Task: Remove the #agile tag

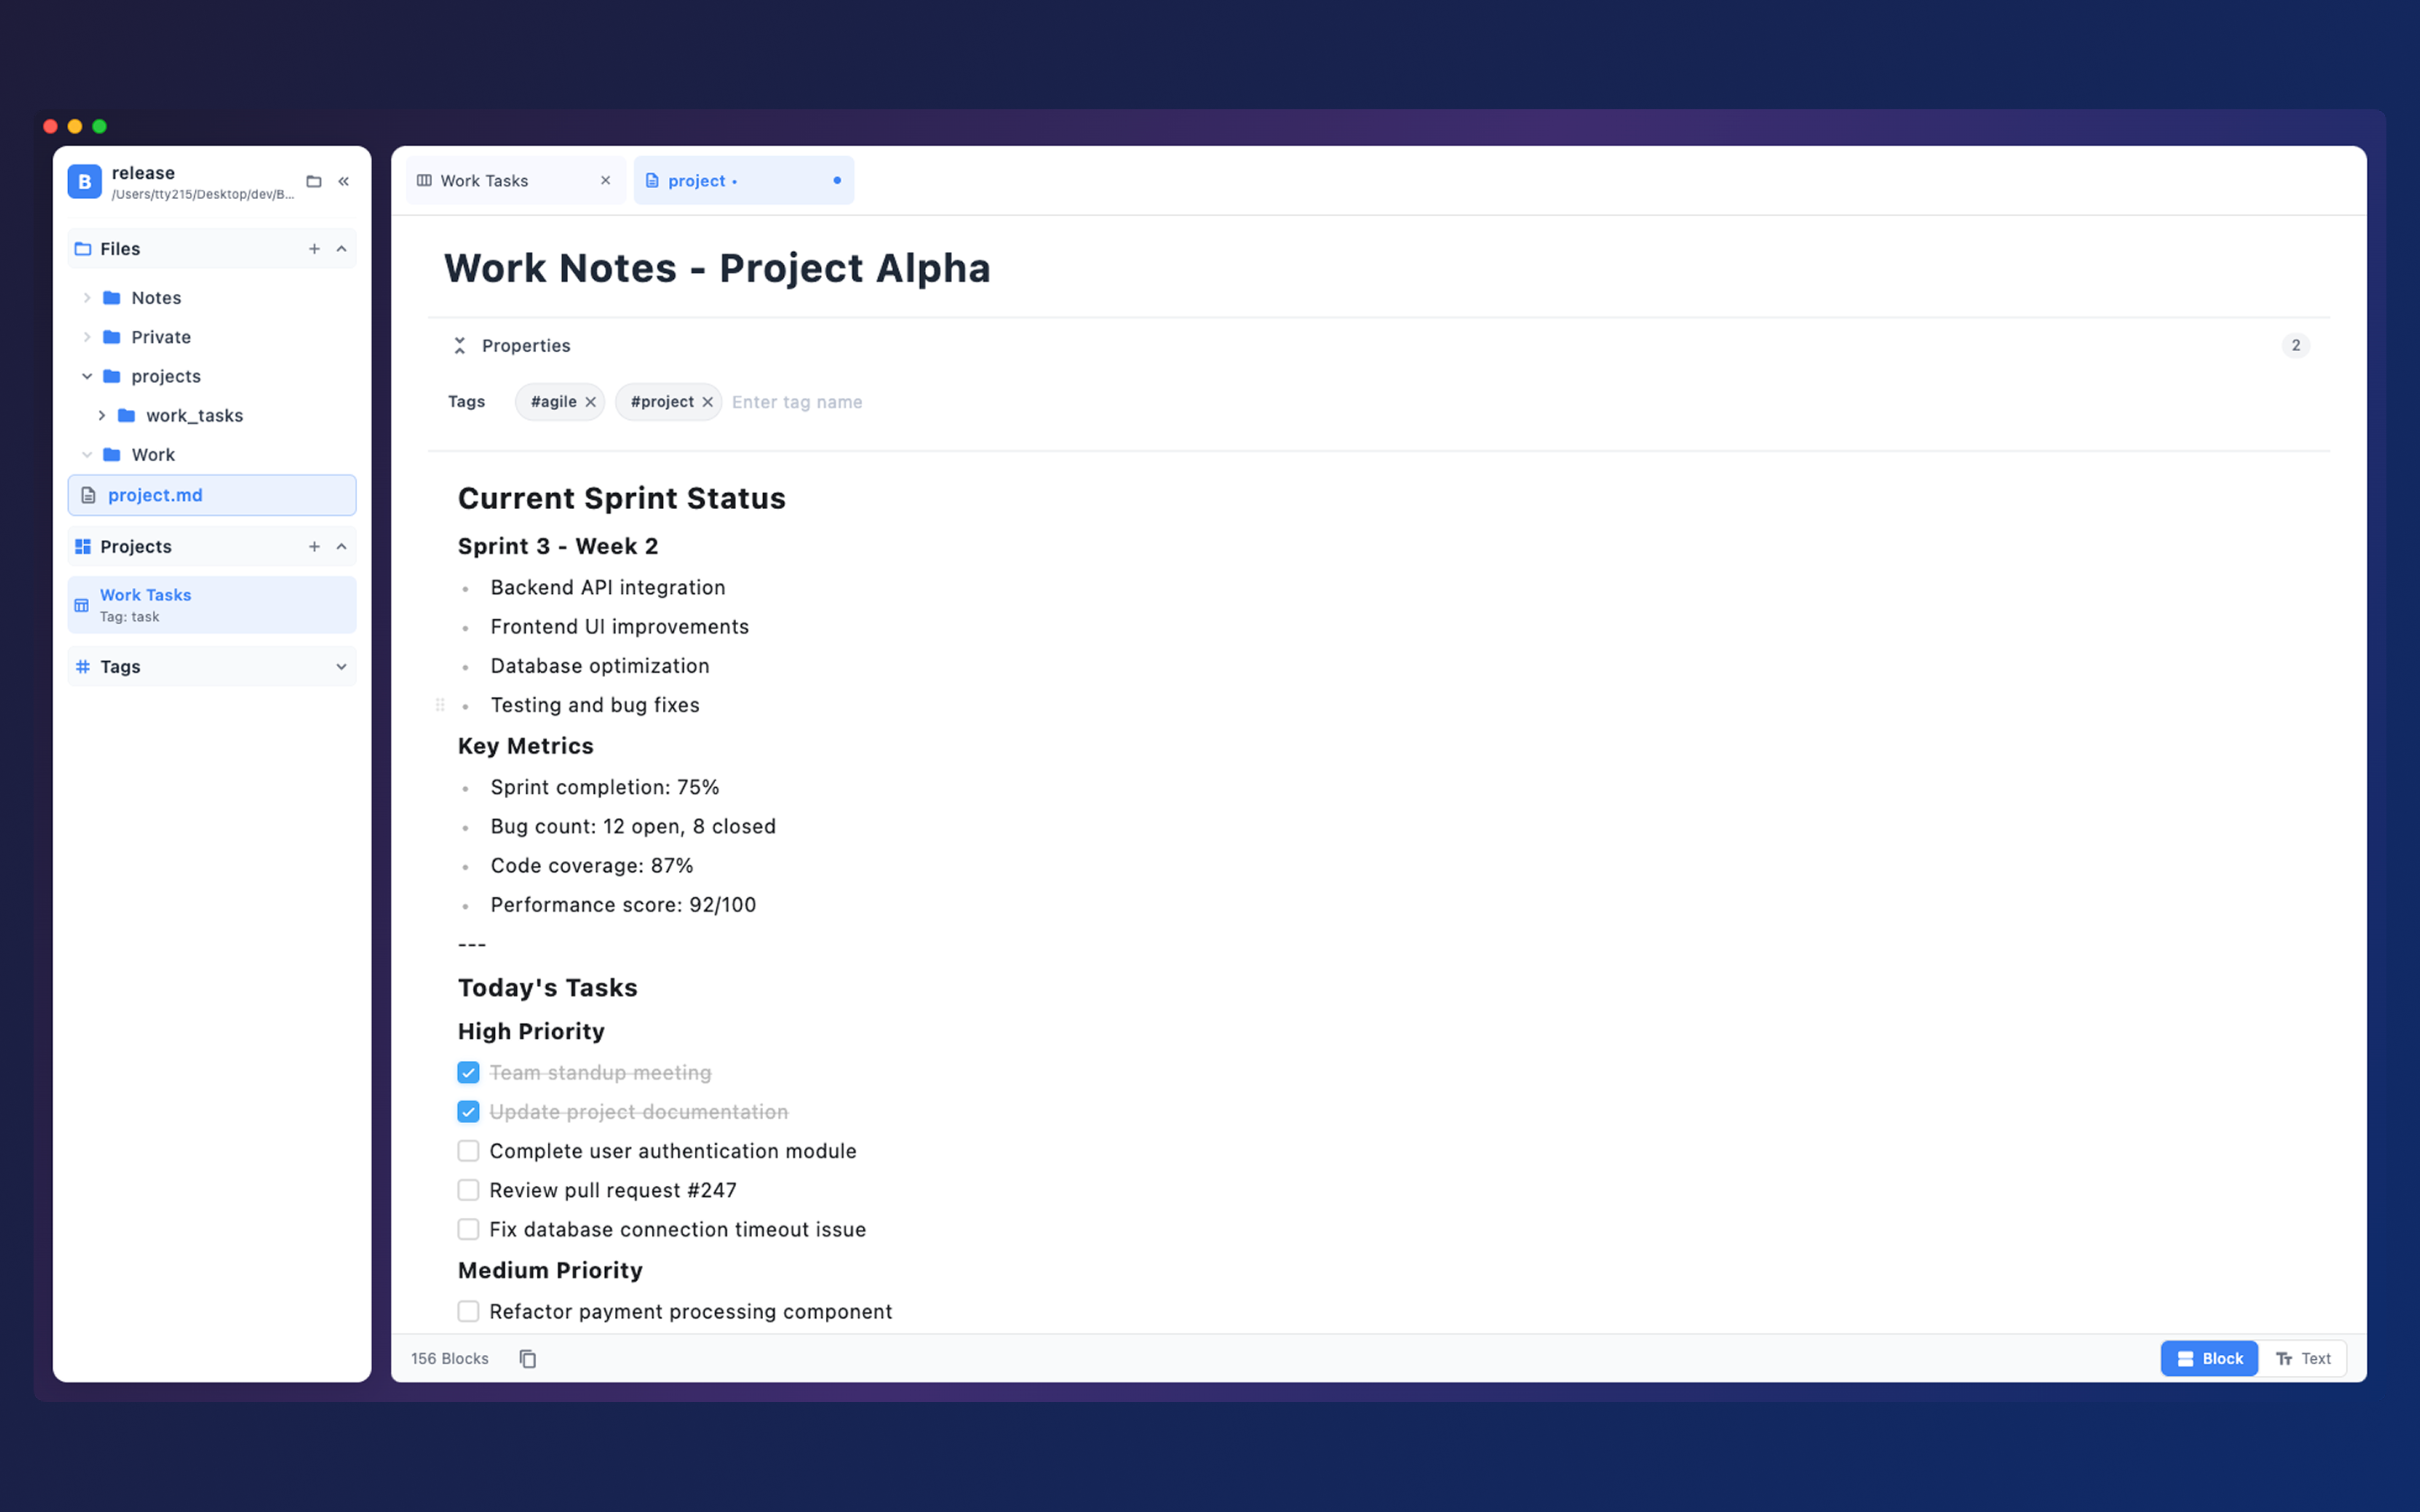Action: point(591,402)
